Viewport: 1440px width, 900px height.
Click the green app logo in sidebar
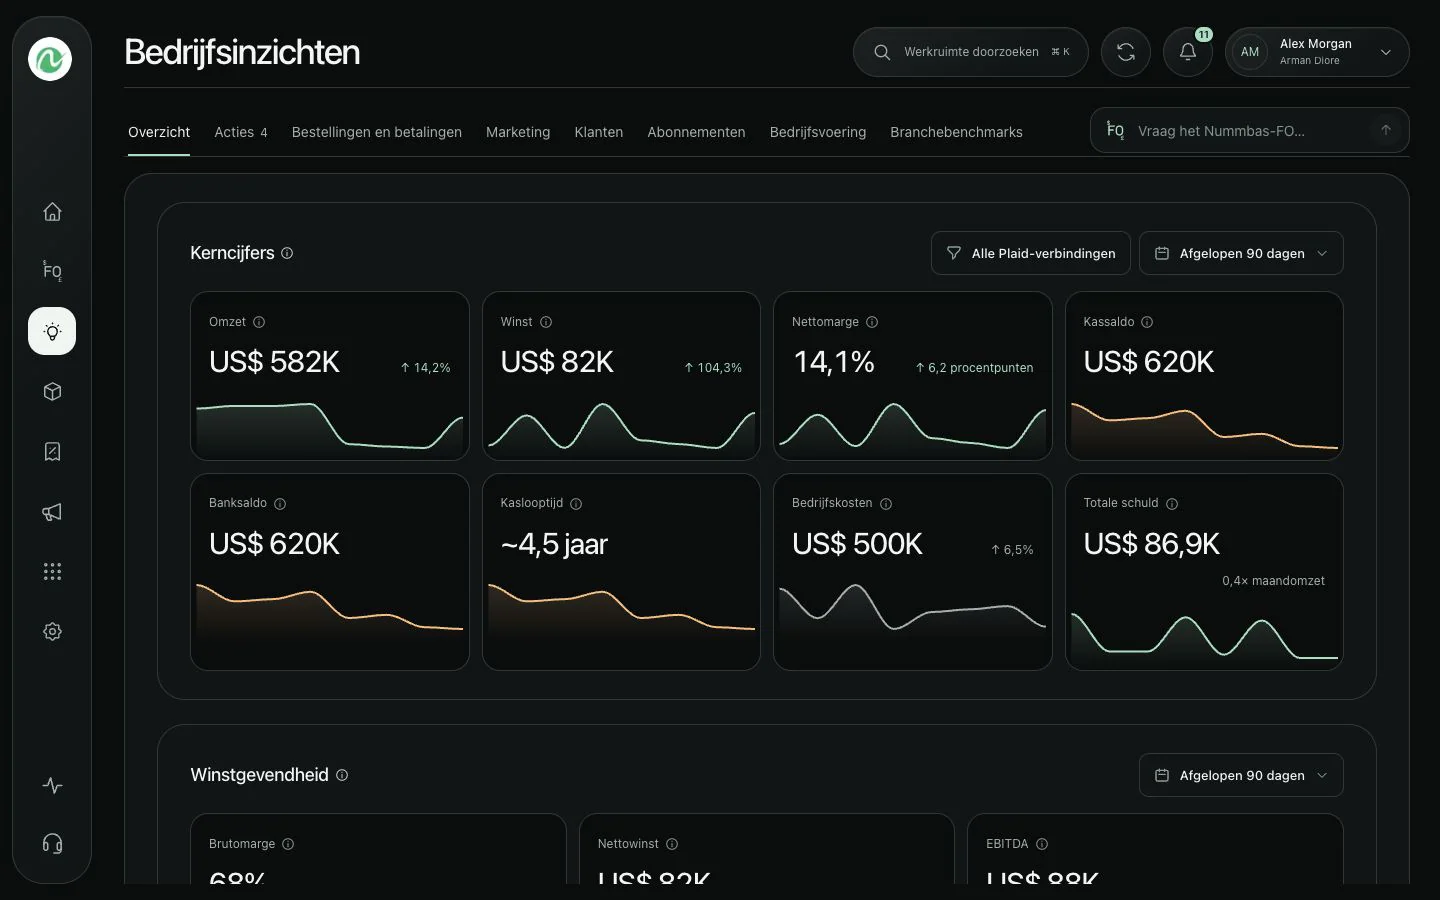[x=50, y=59]
